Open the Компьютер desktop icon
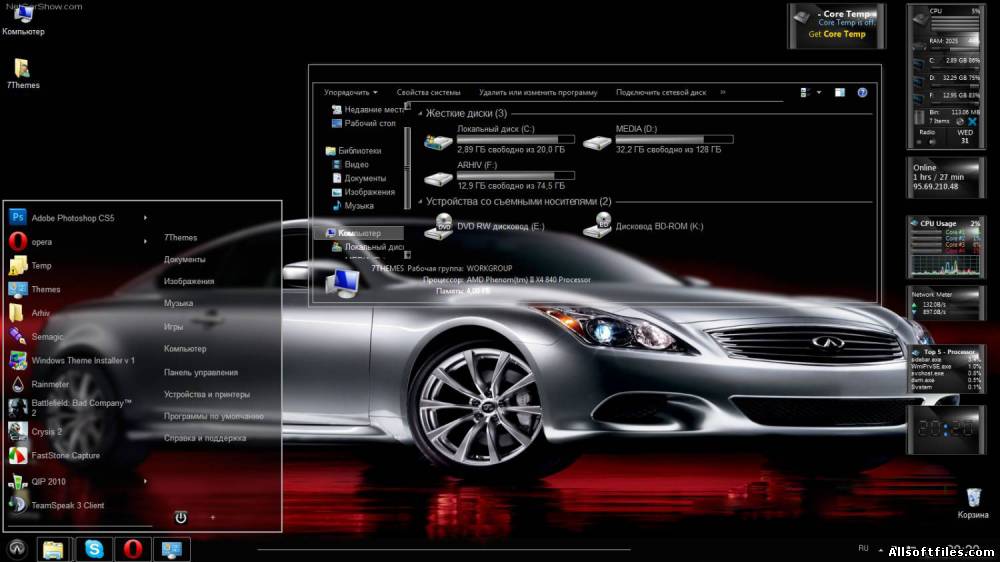This screenshot has width=1000, height=562. coord(23,19)
